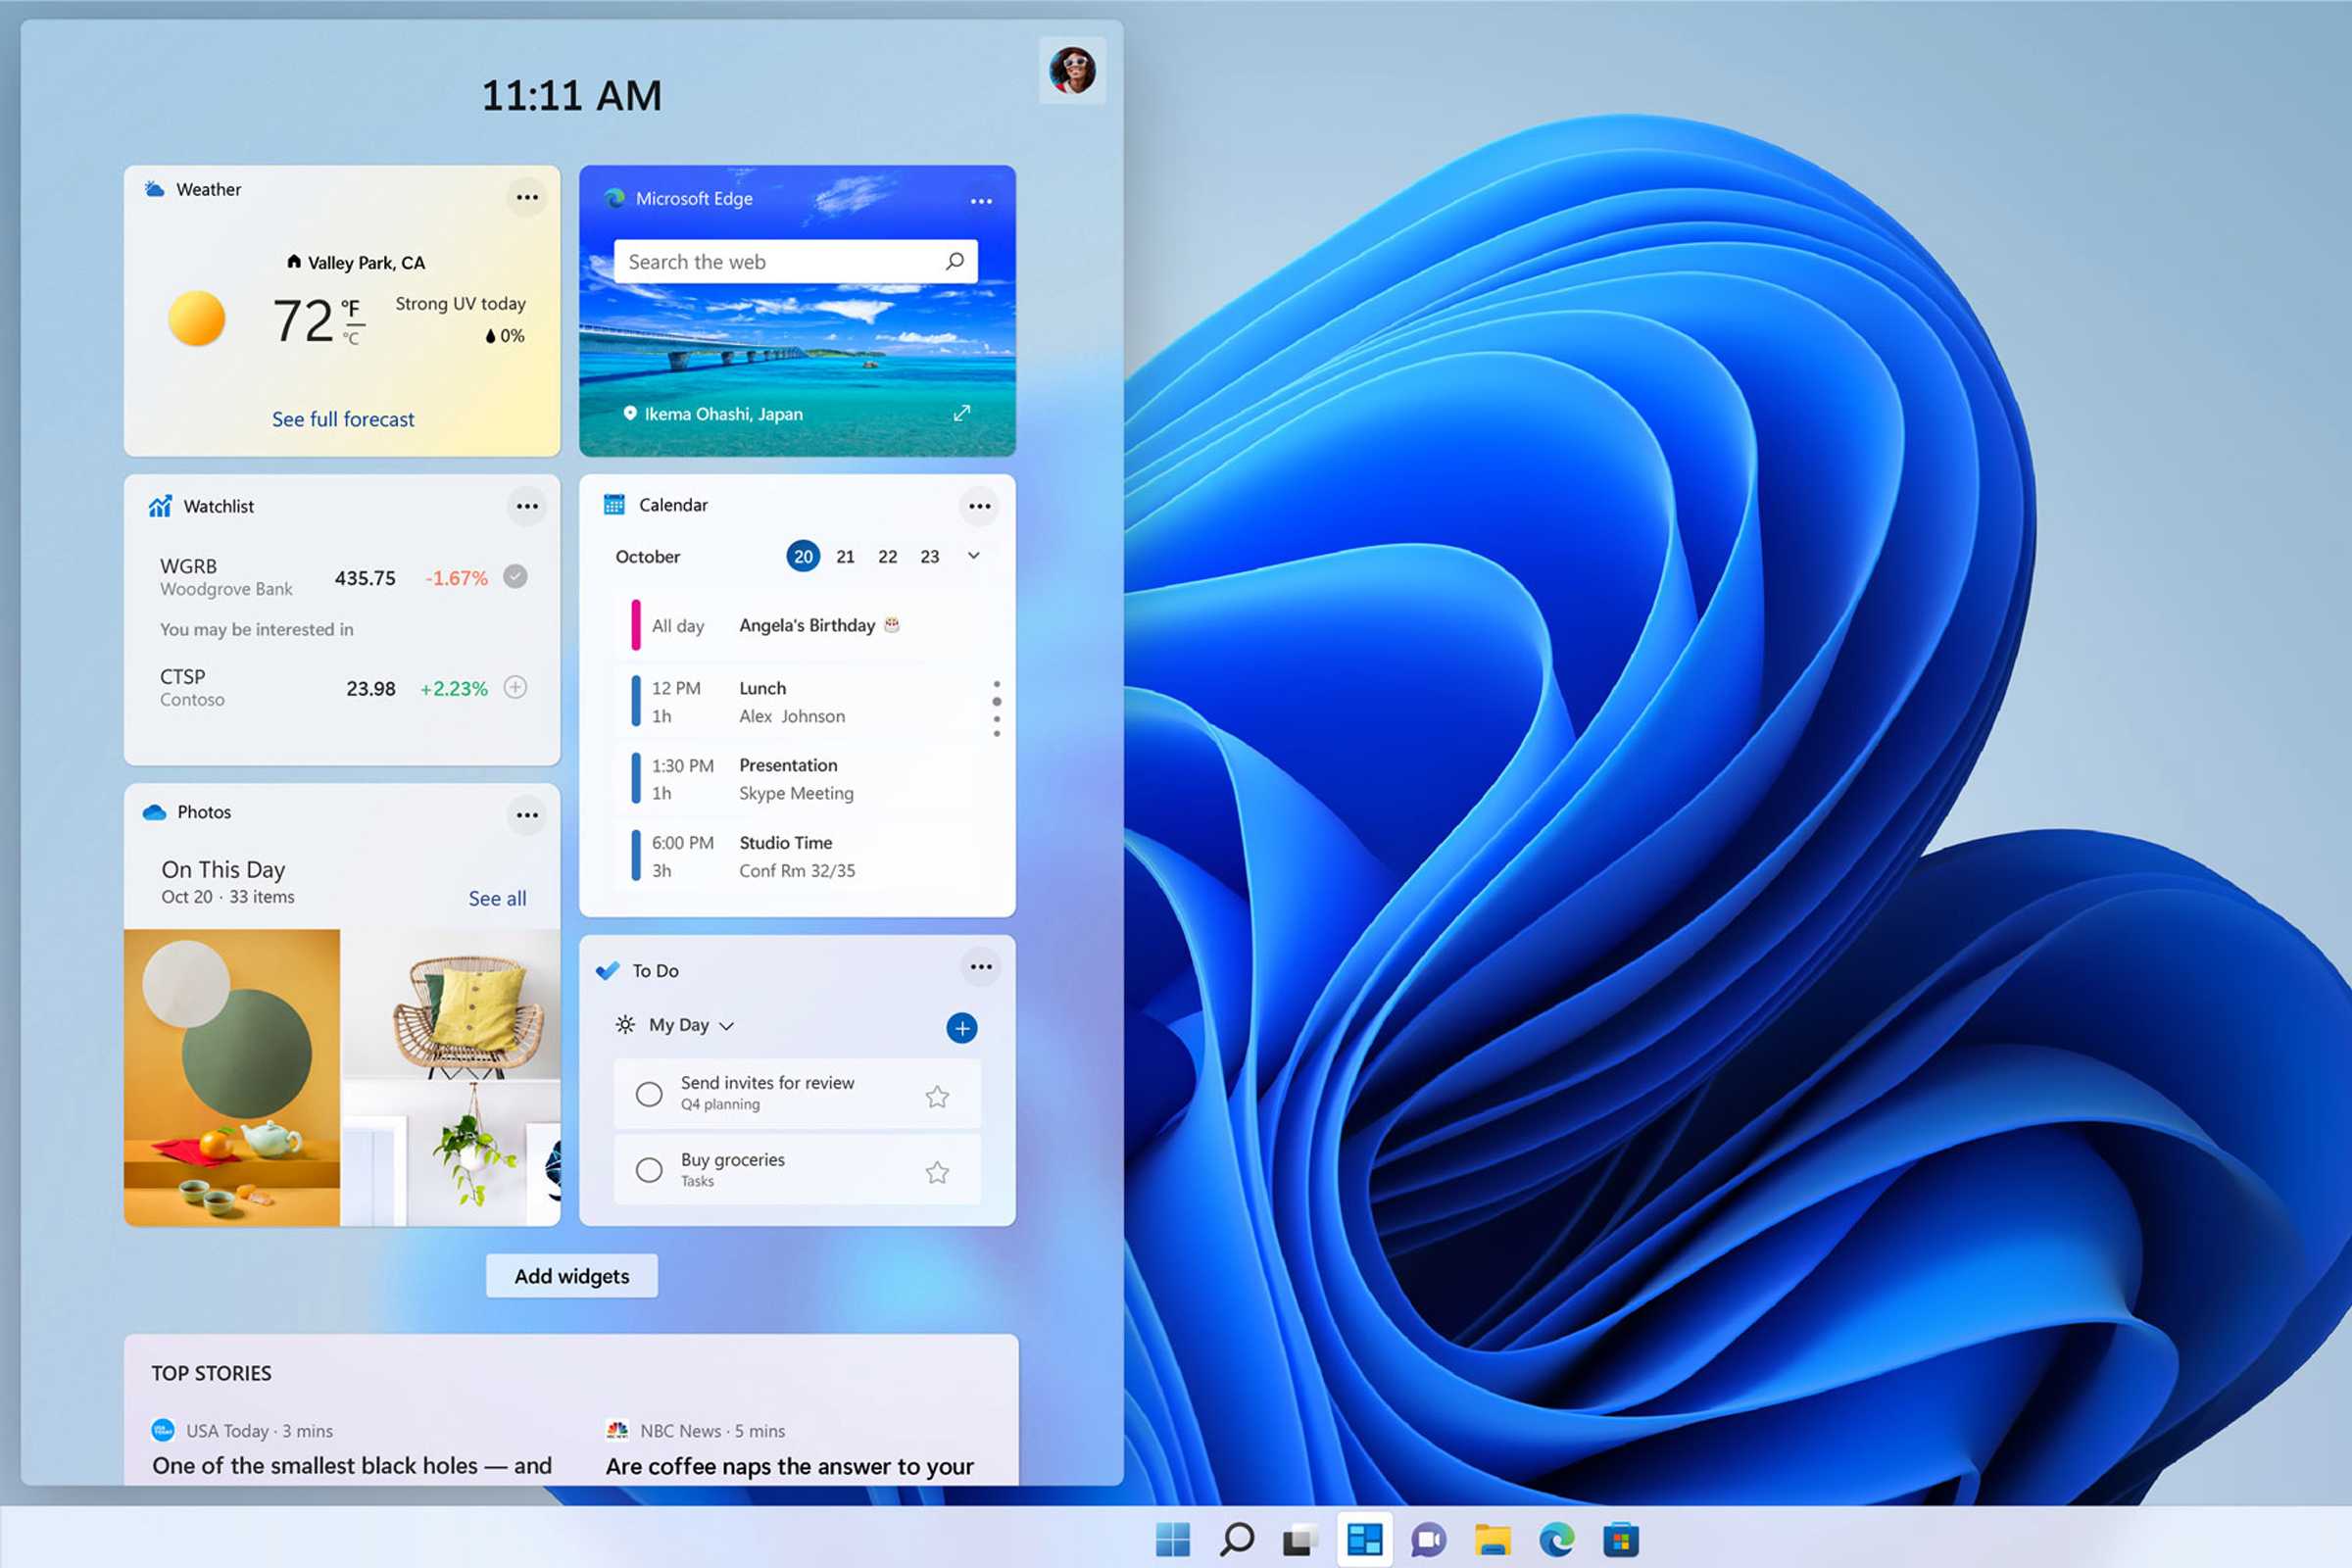Open the Calendar widget three-dot menu
Viewport: 2352px width, 1568px height.
point(979,506)
